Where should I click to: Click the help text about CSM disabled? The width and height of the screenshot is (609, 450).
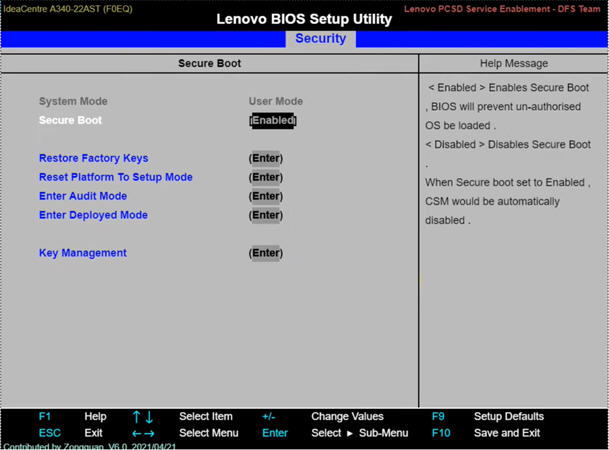[x=508, y=202]
